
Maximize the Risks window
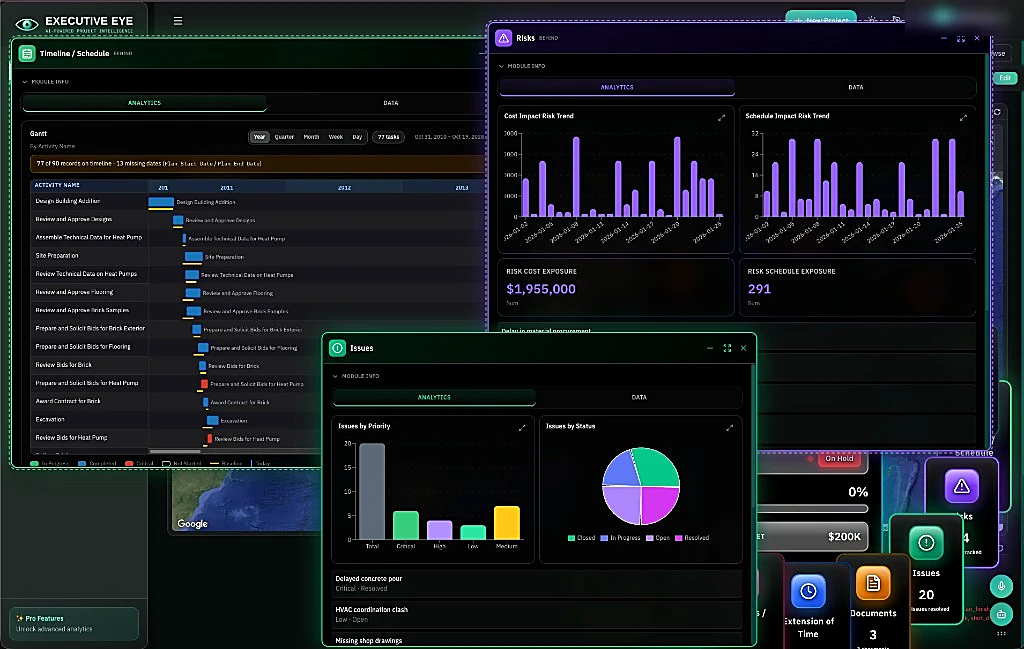[x=961, y=39]
